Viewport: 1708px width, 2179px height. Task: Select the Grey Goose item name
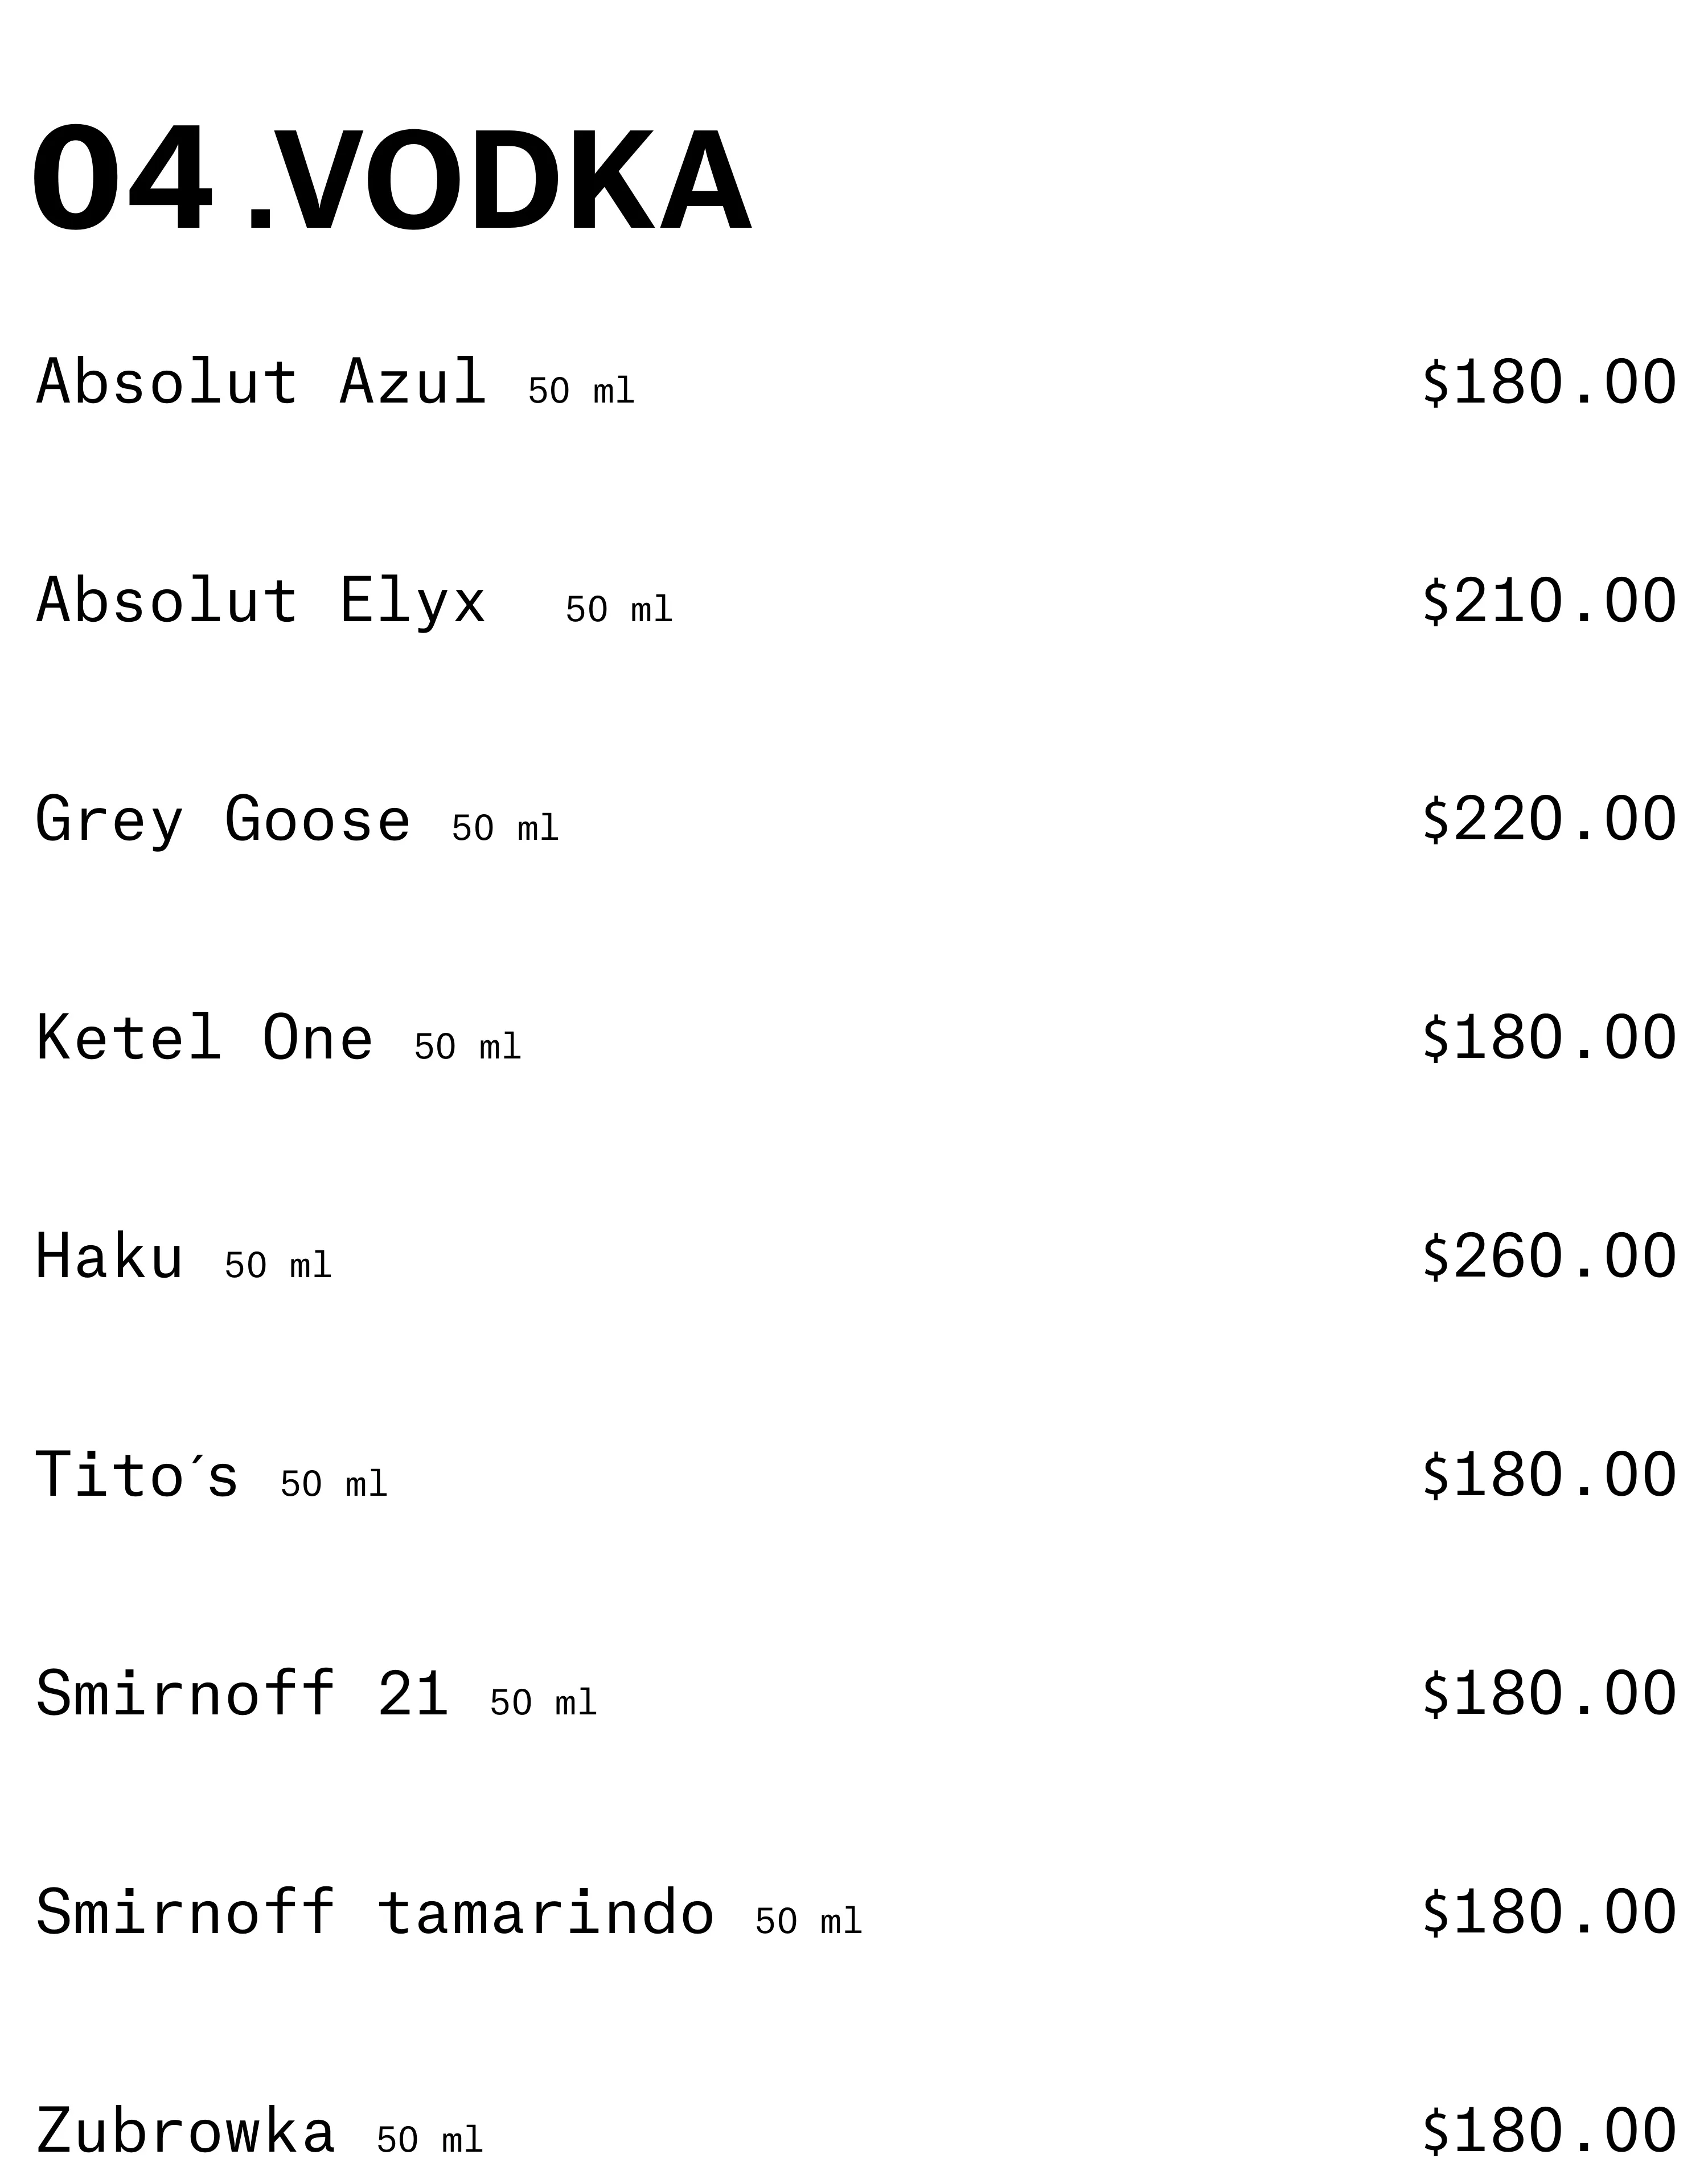[223, 820]
